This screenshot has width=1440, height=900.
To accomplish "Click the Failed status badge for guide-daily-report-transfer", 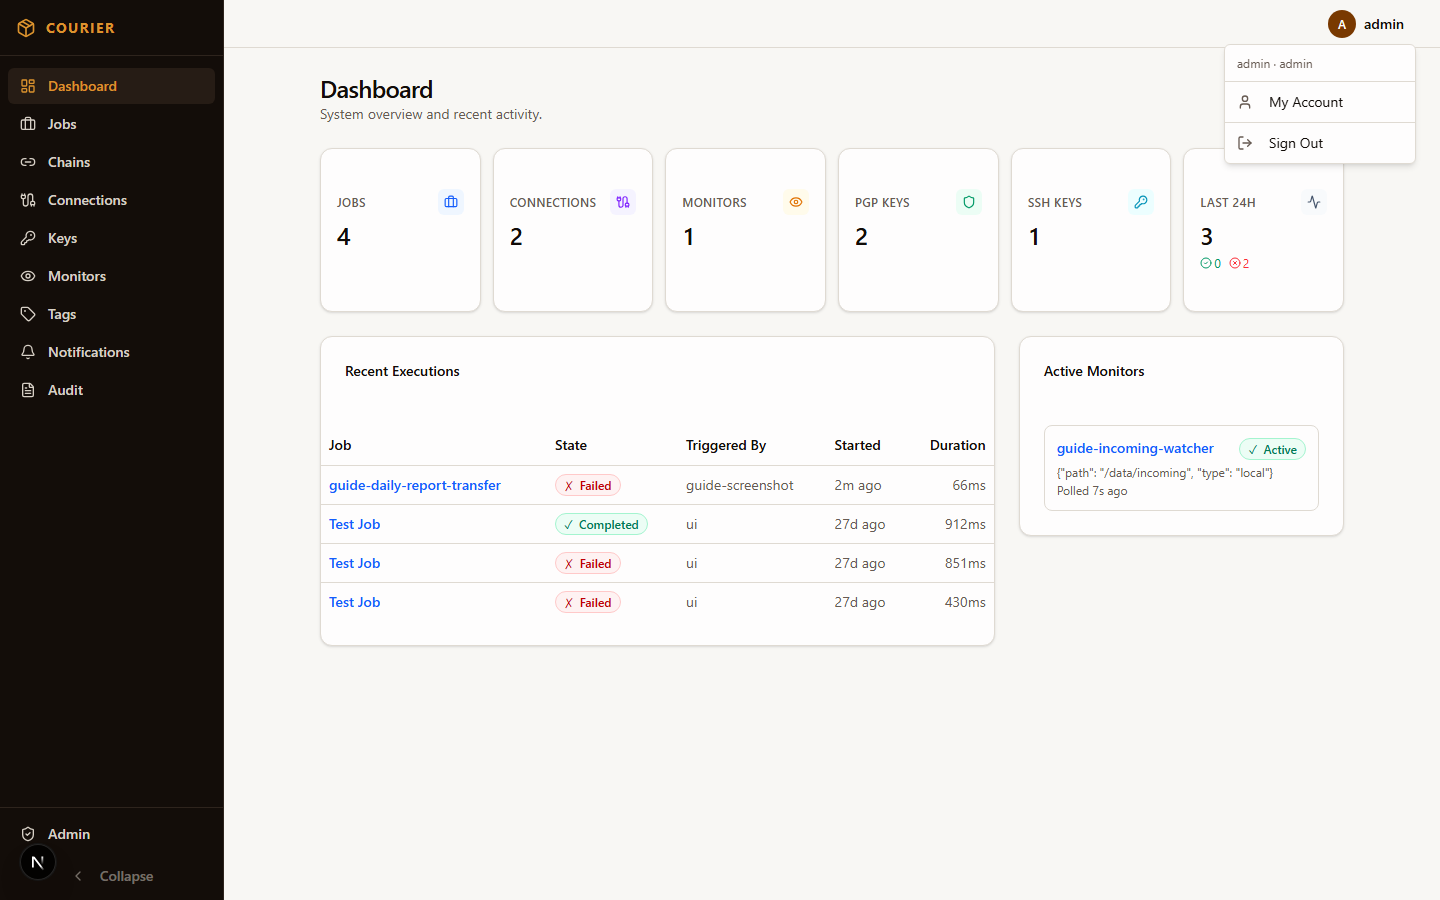I will (x=587, y=484).
